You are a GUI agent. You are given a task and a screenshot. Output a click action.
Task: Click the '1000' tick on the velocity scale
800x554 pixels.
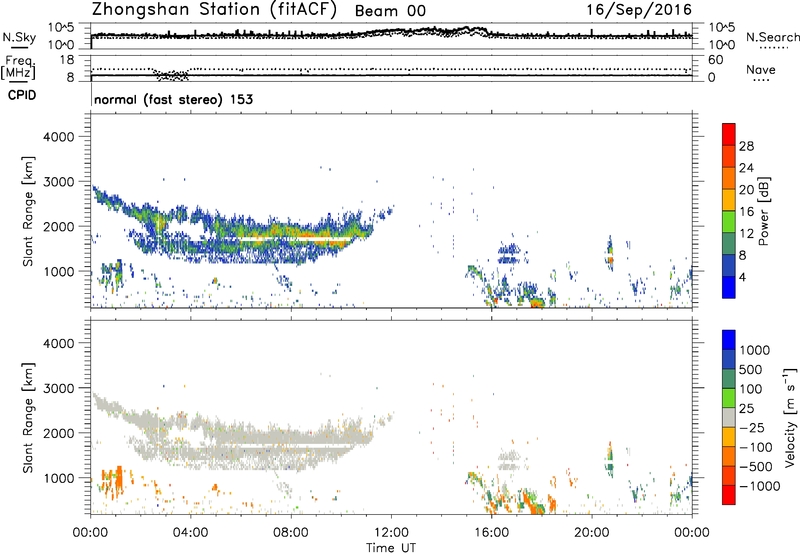tap(755, 350)
